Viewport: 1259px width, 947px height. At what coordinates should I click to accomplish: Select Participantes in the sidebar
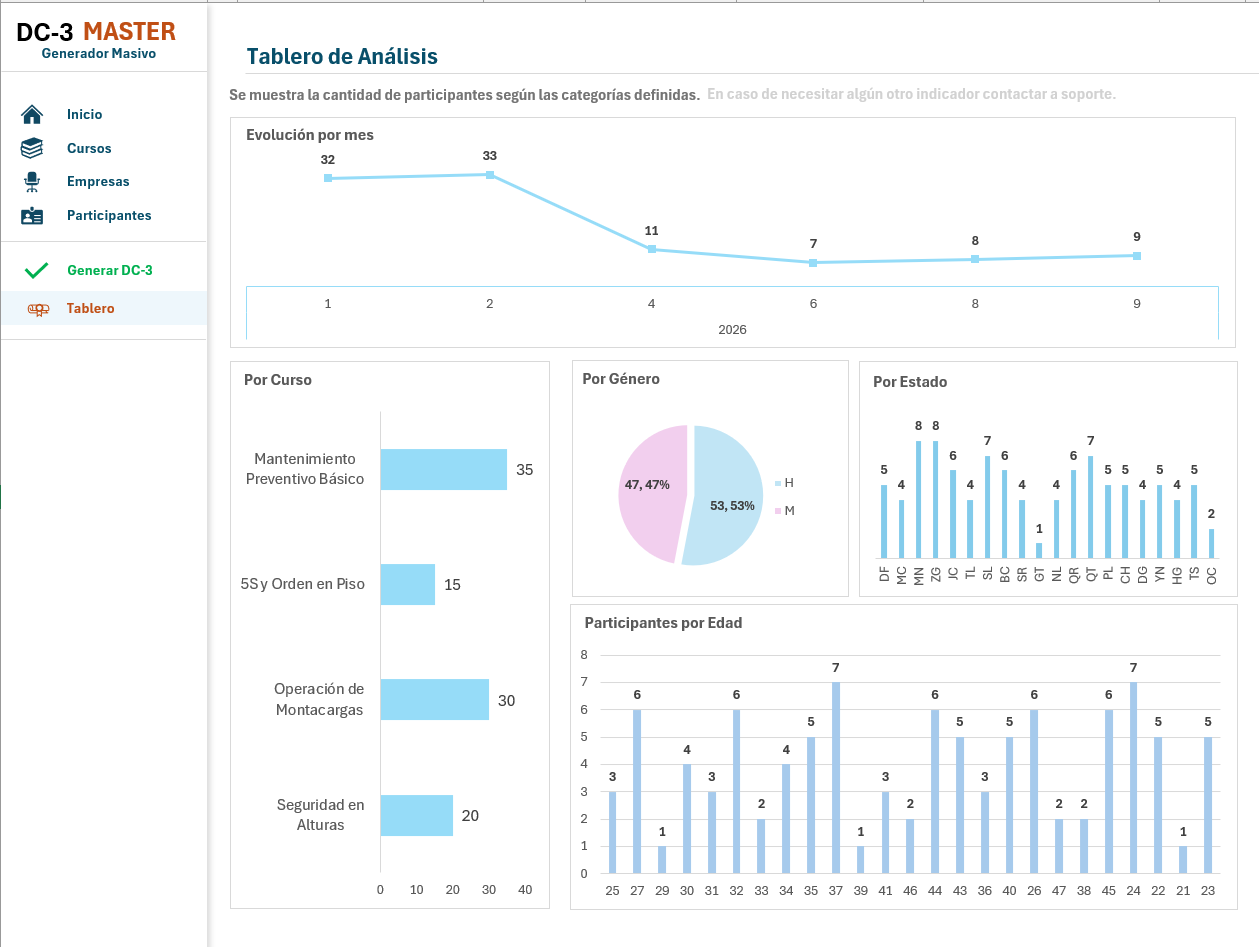[x=109, y=216]
